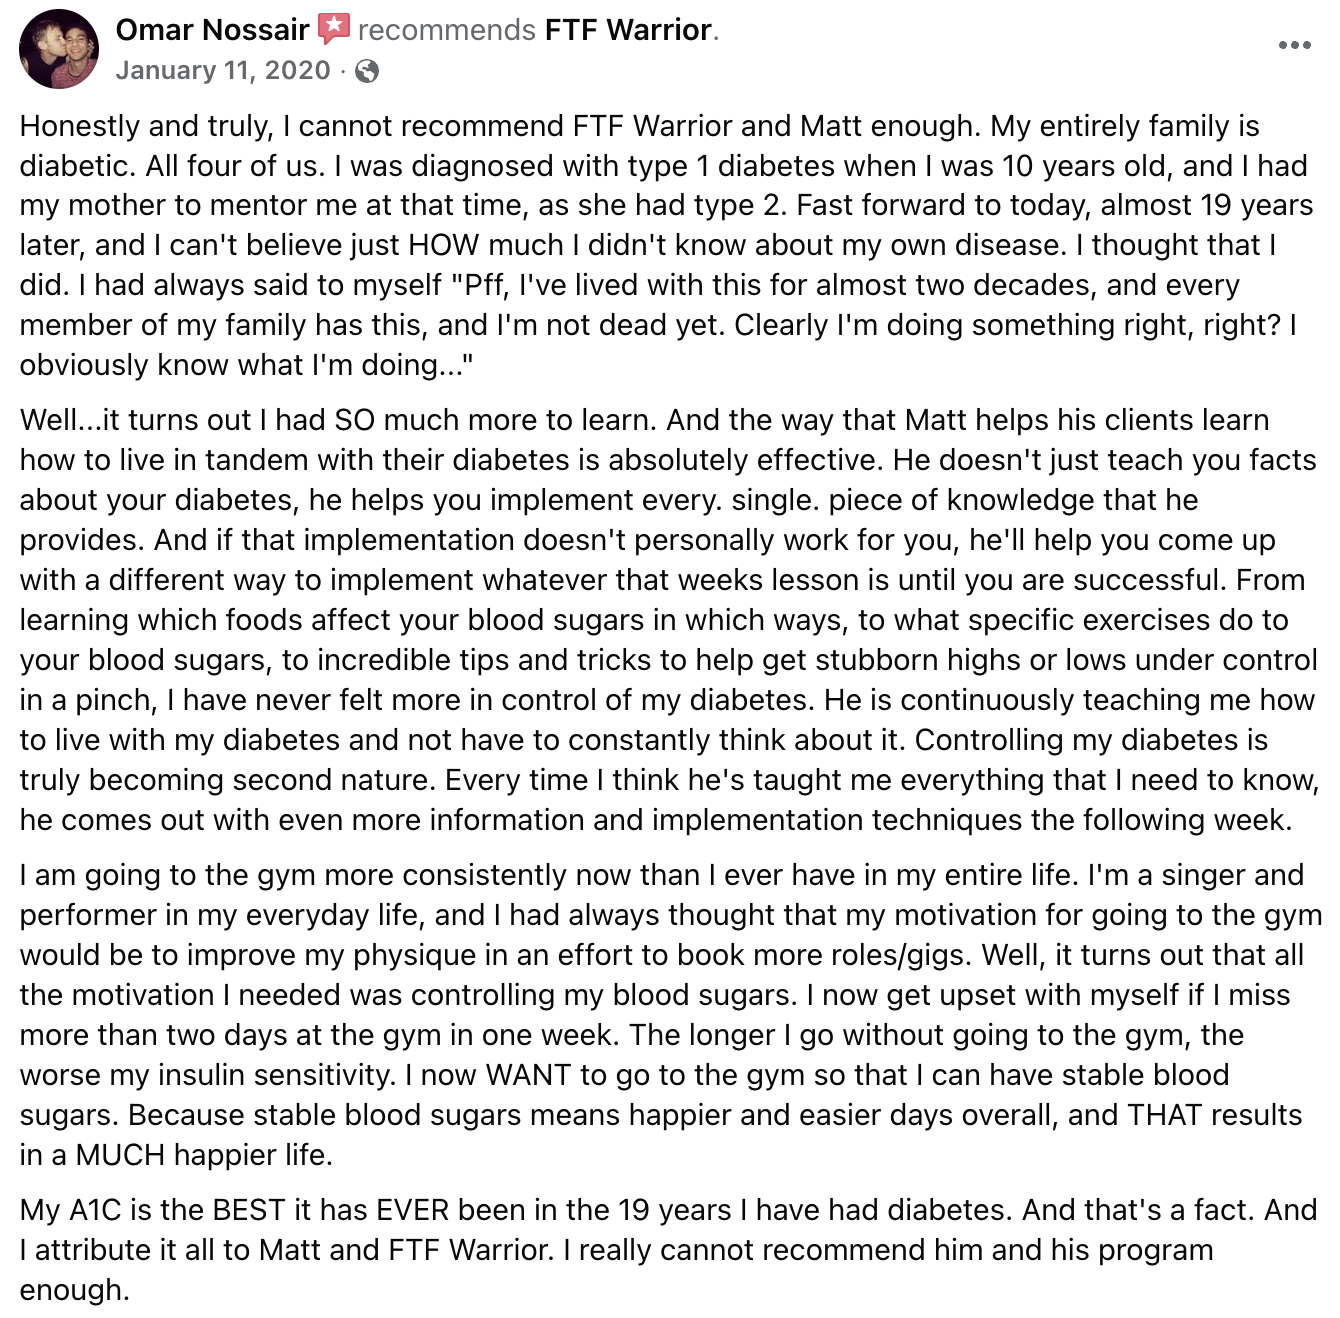Open the Omar Nossair profile name link
This screenshot has height=1318, width=1340.
click(213, 30)
